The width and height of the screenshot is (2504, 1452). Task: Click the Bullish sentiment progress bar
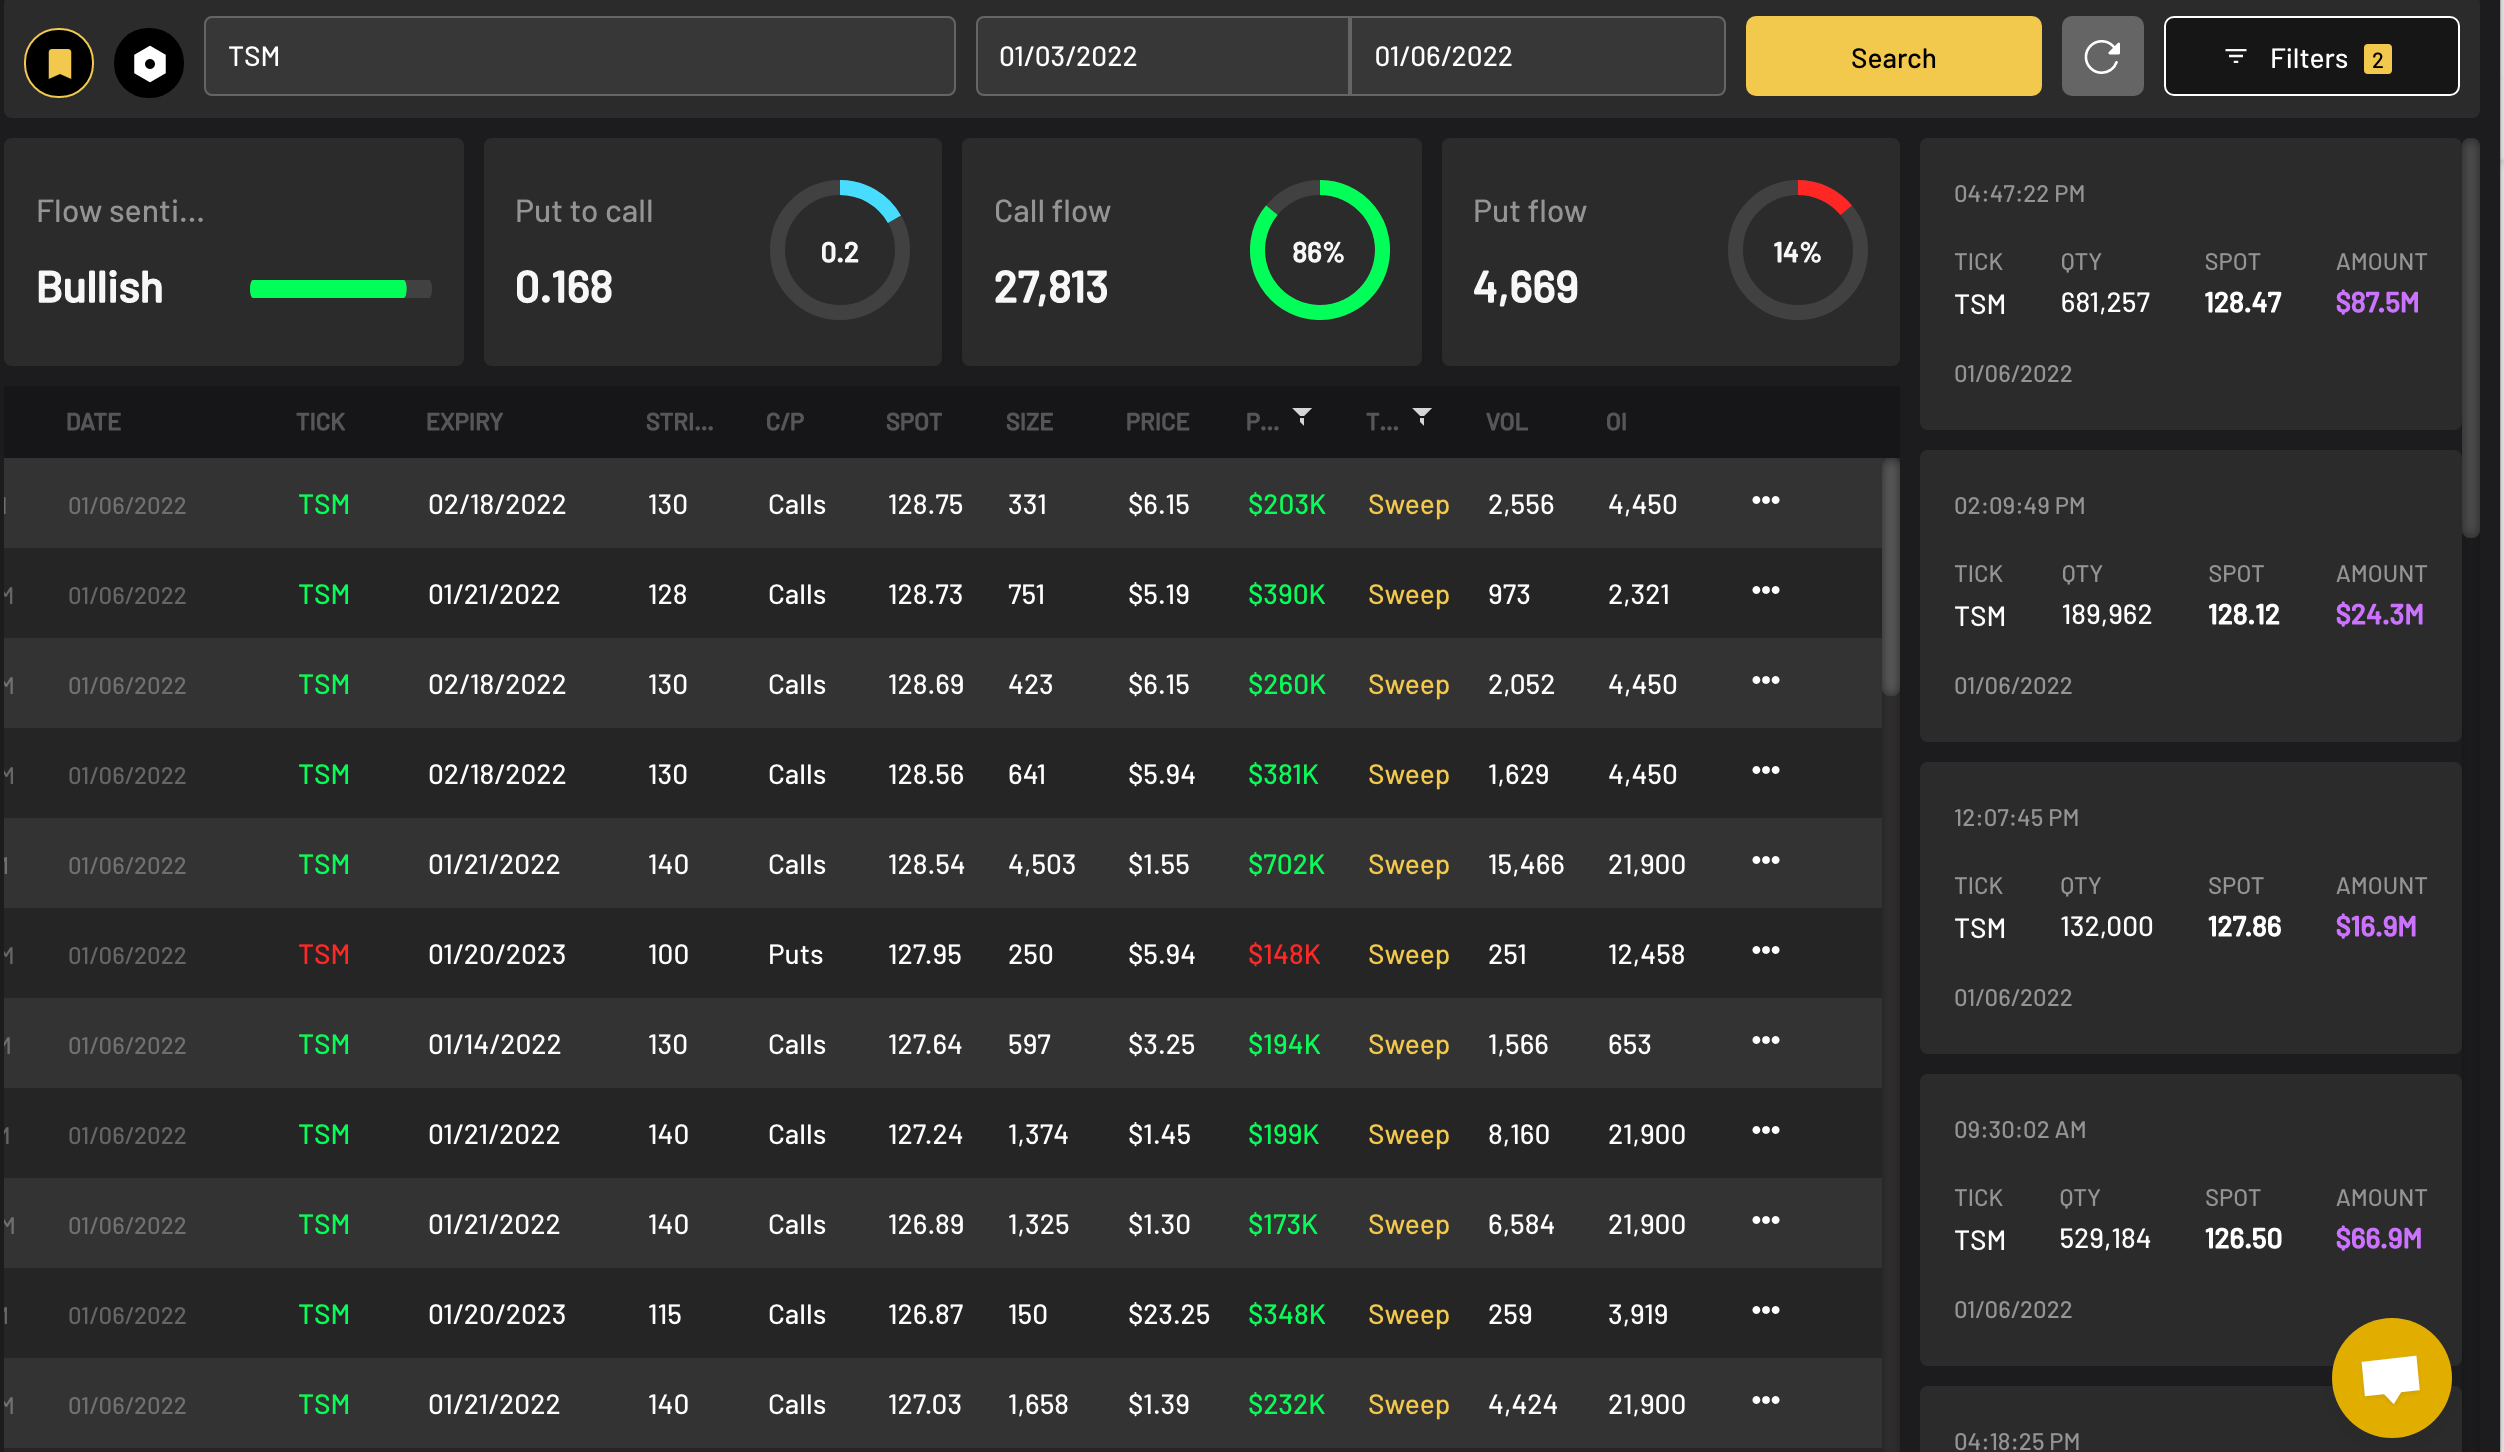click(x=340, y=289)
